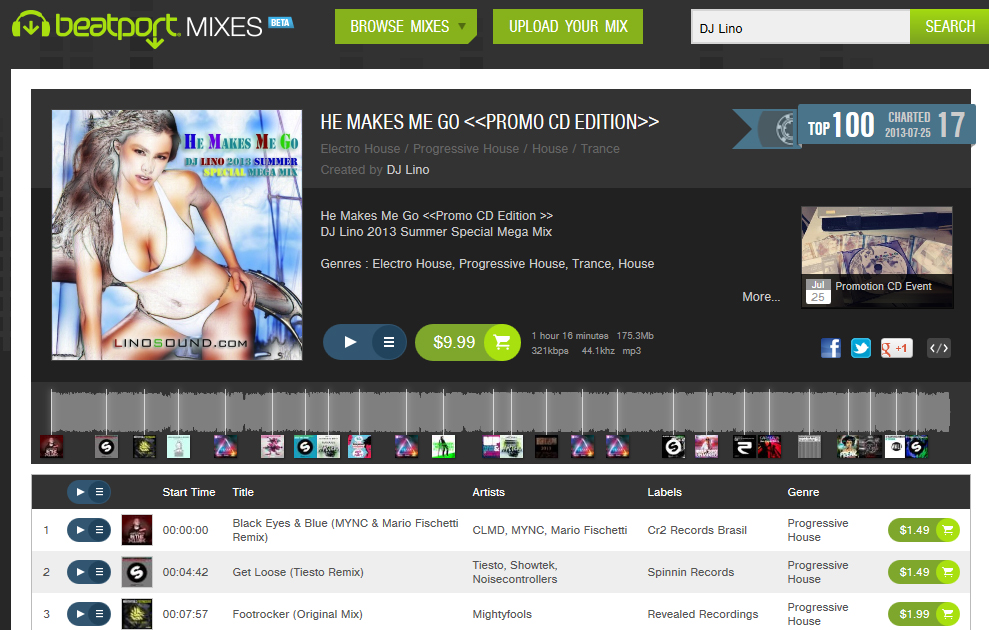The image size is (989, 630).
Task: Open the Footrocker track artwork
Action: [137, 614]
